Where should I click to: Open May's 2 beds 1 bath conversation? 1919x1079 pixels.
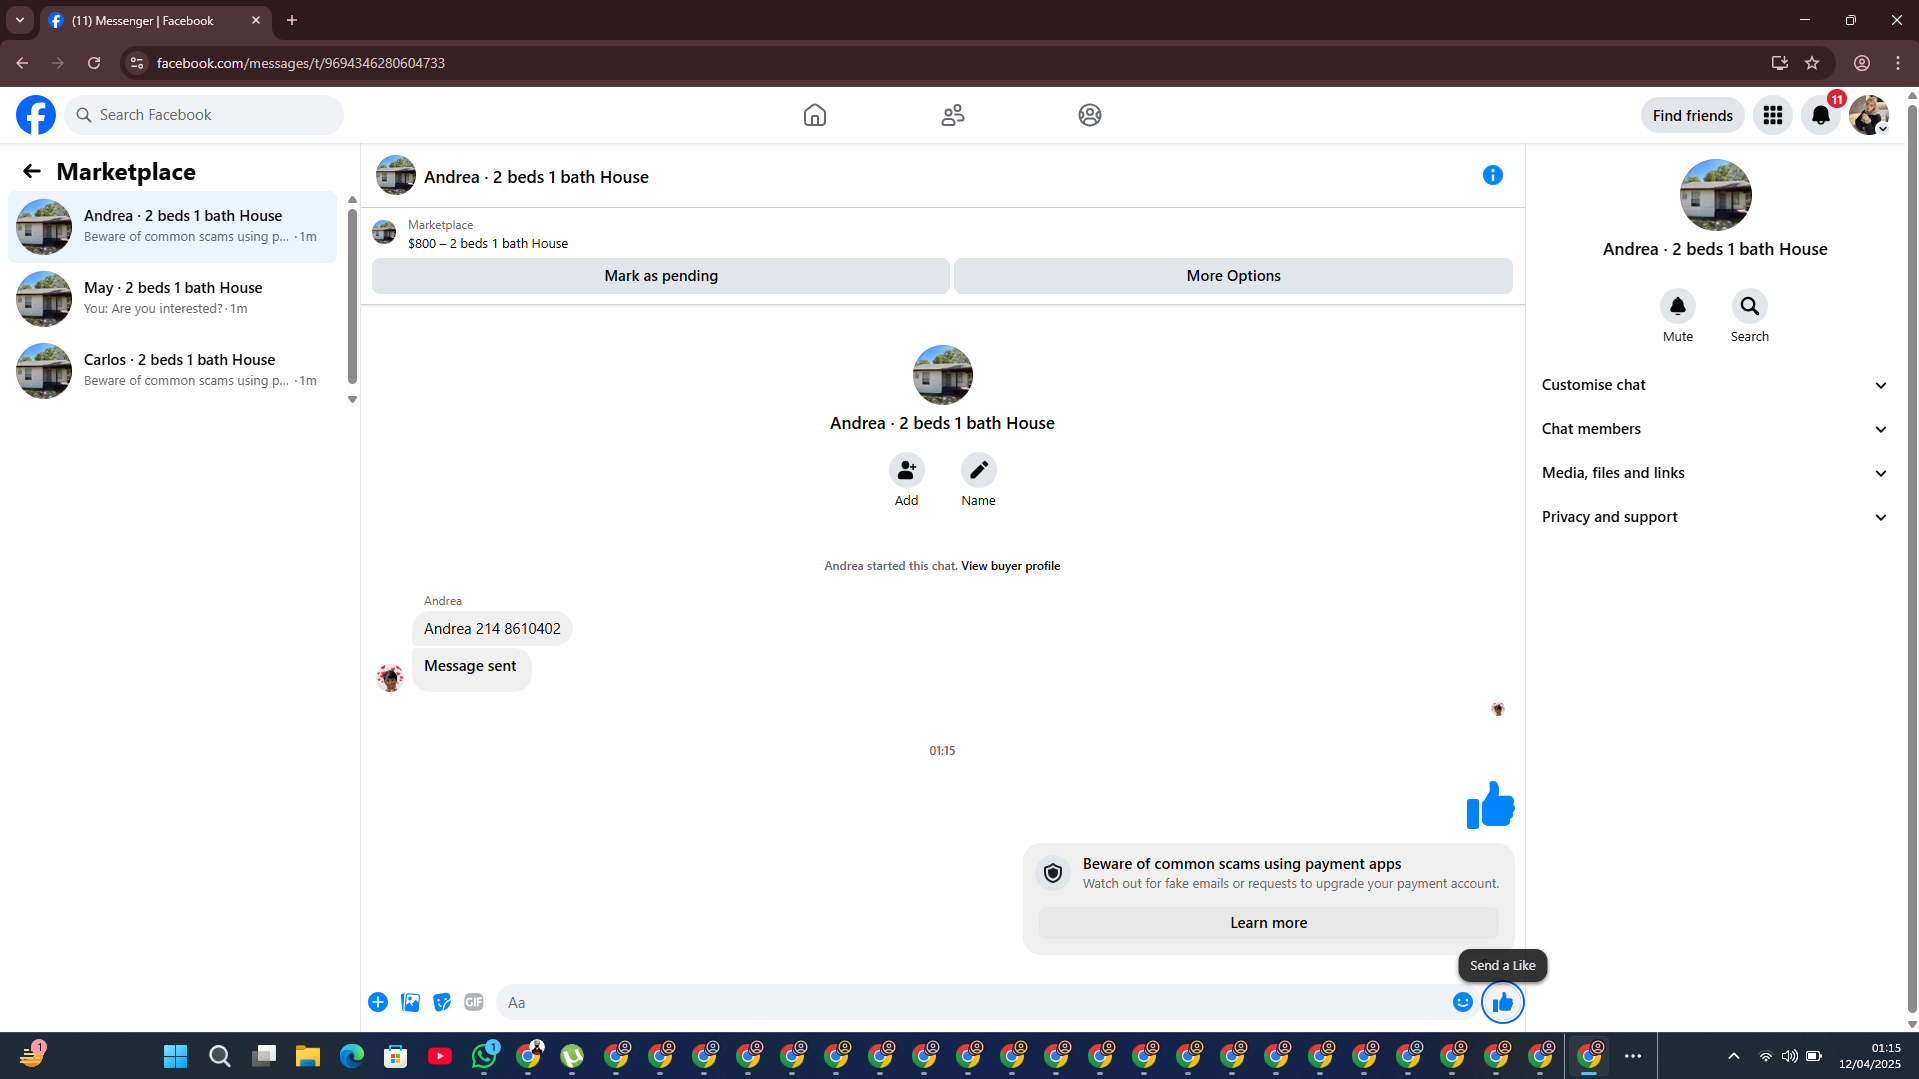173,299
